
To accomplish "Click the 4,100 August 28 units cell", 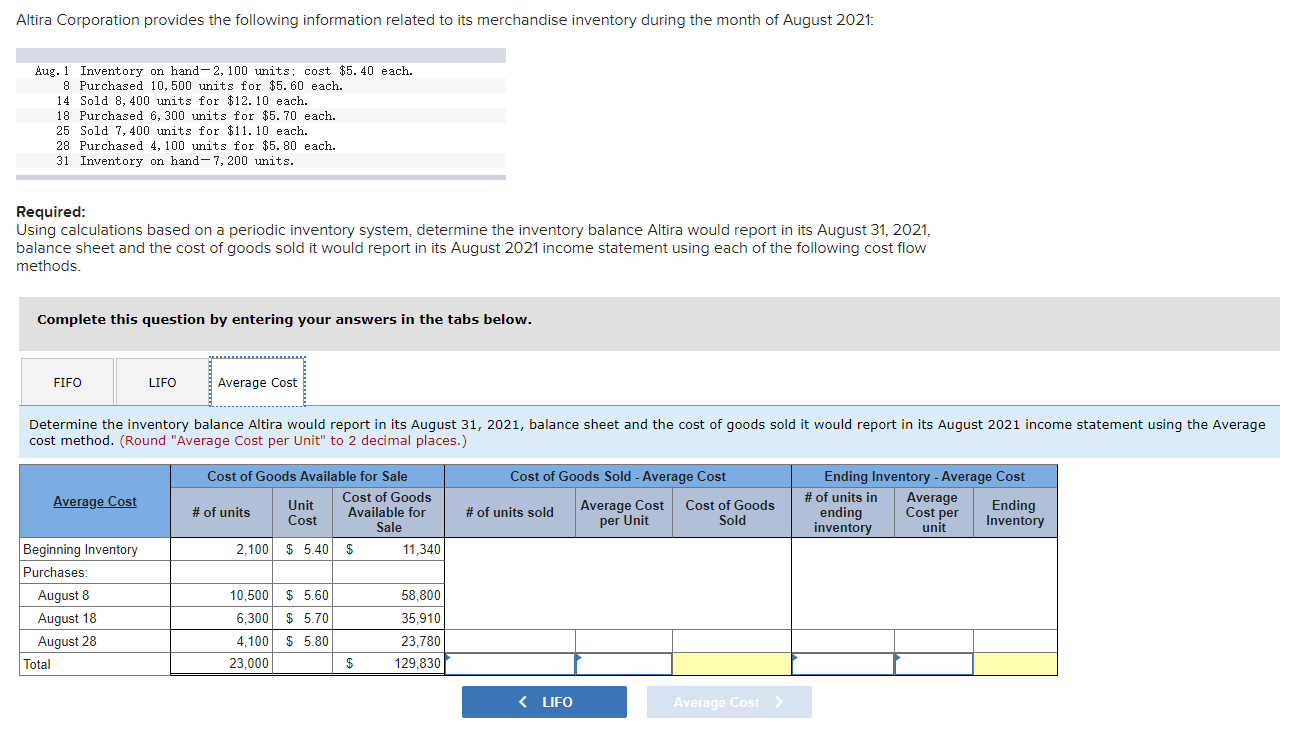I will click(x=221, y=641).
